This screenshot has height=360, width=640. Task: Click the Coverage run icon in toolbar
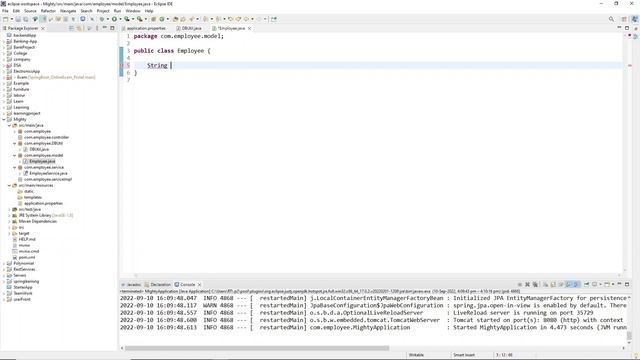click(127, 19)
